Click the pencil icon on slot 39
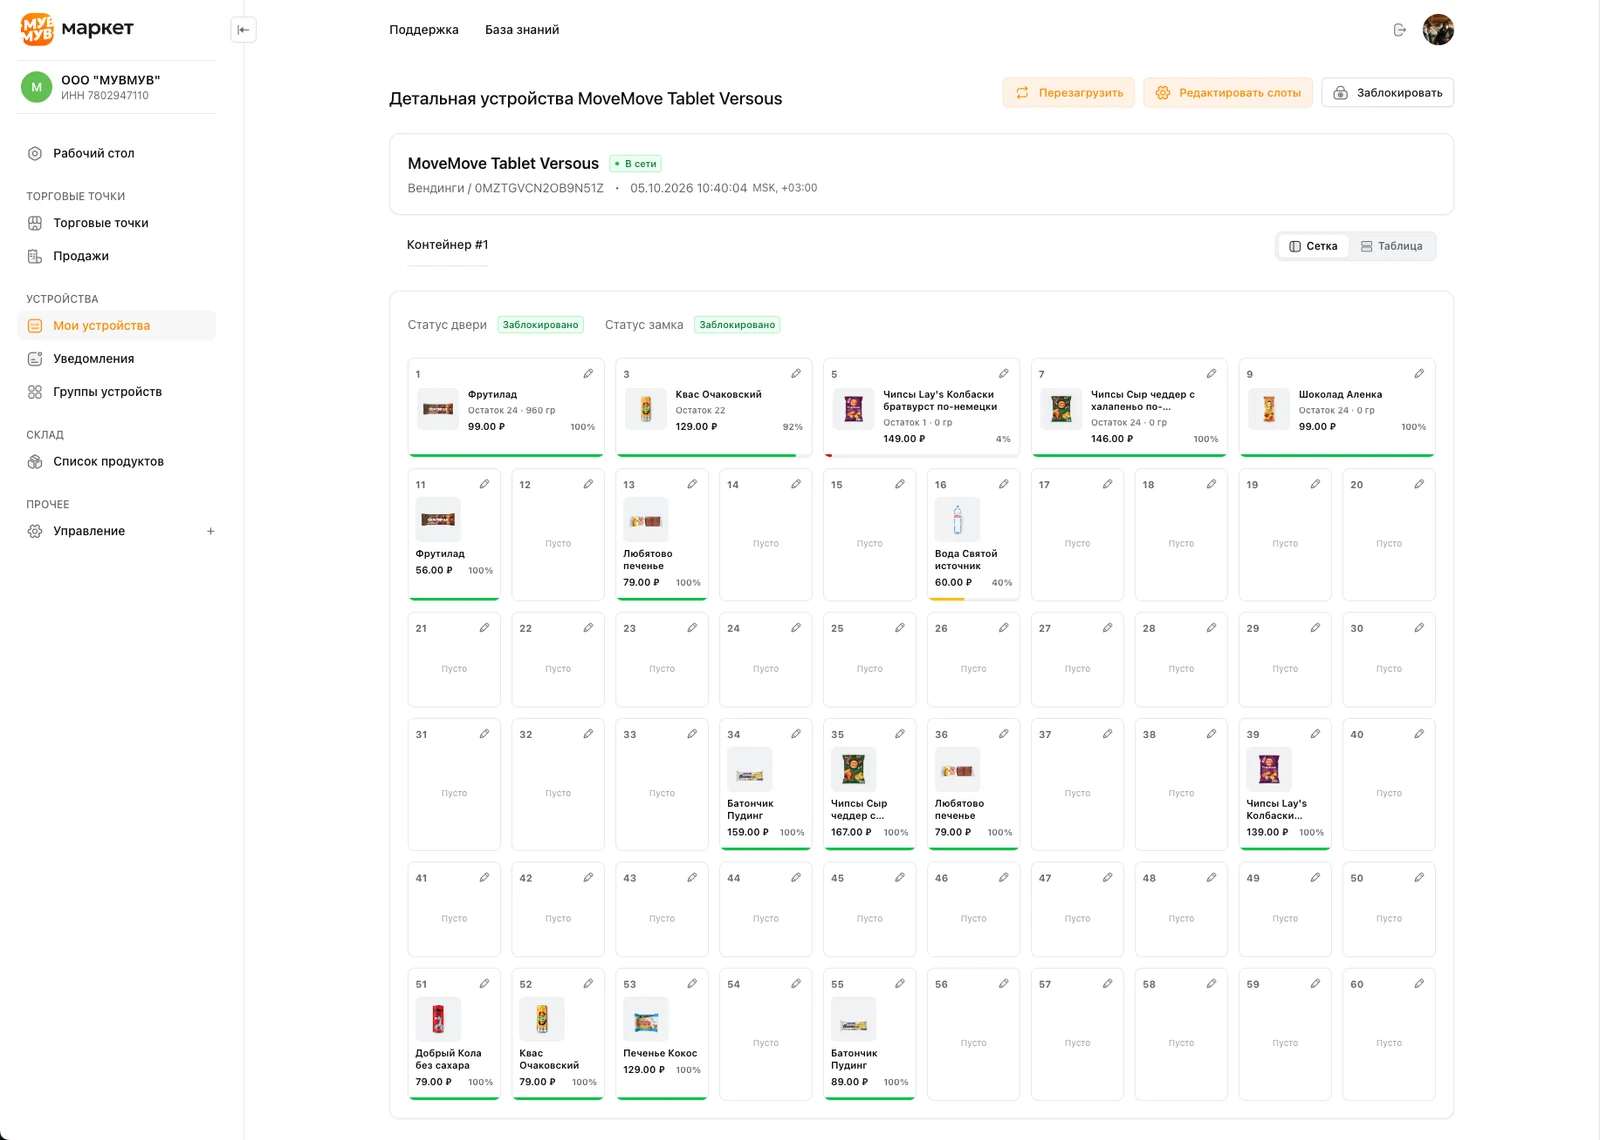The height and width of the screenshot is (1140, 1600). click(1315, 734)
